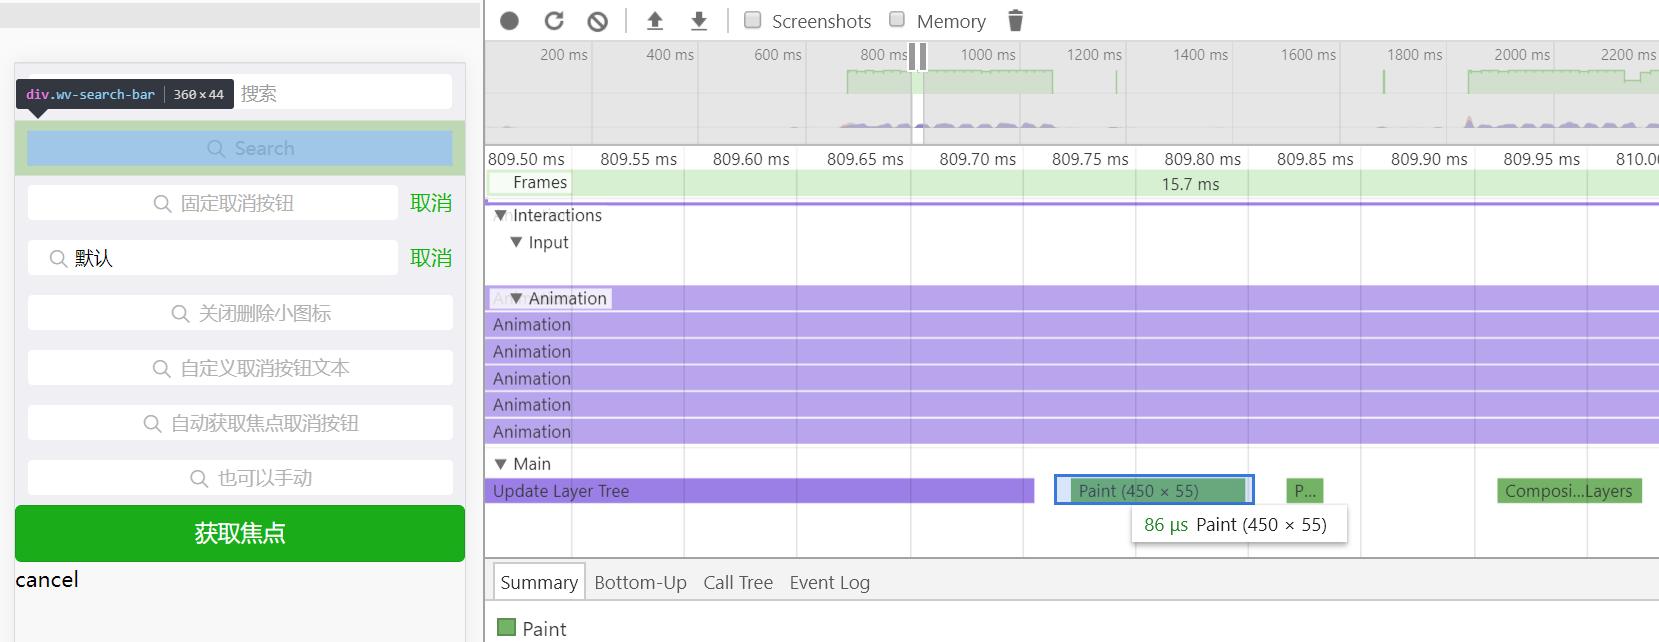Viewport: 1659px width, 642px height.
Task: Collapse the Input track
Action: tap(516, 242)
